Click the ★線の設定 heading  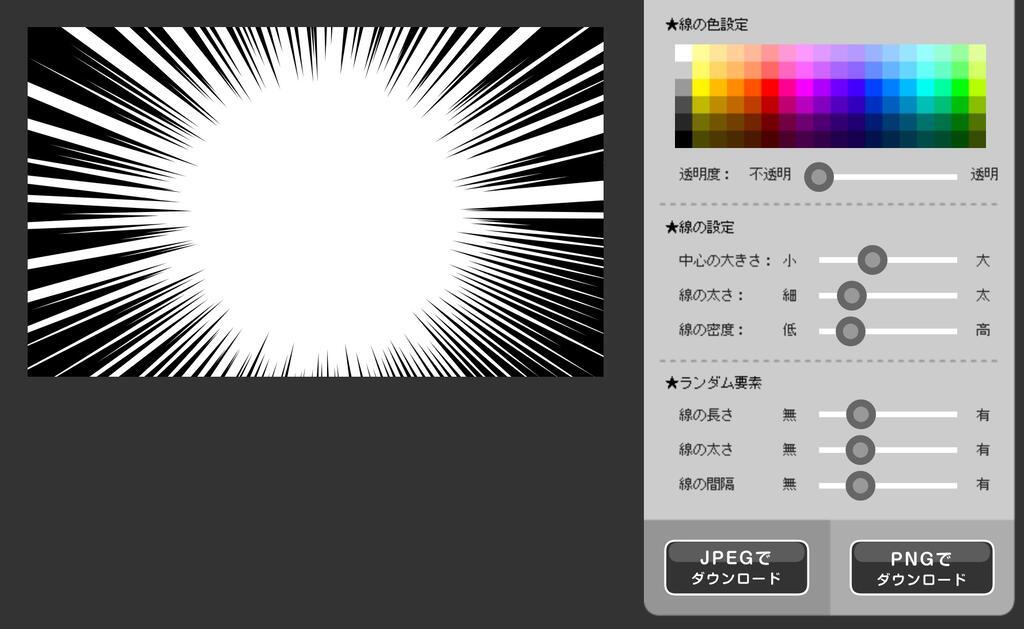[x=699, y=227]
